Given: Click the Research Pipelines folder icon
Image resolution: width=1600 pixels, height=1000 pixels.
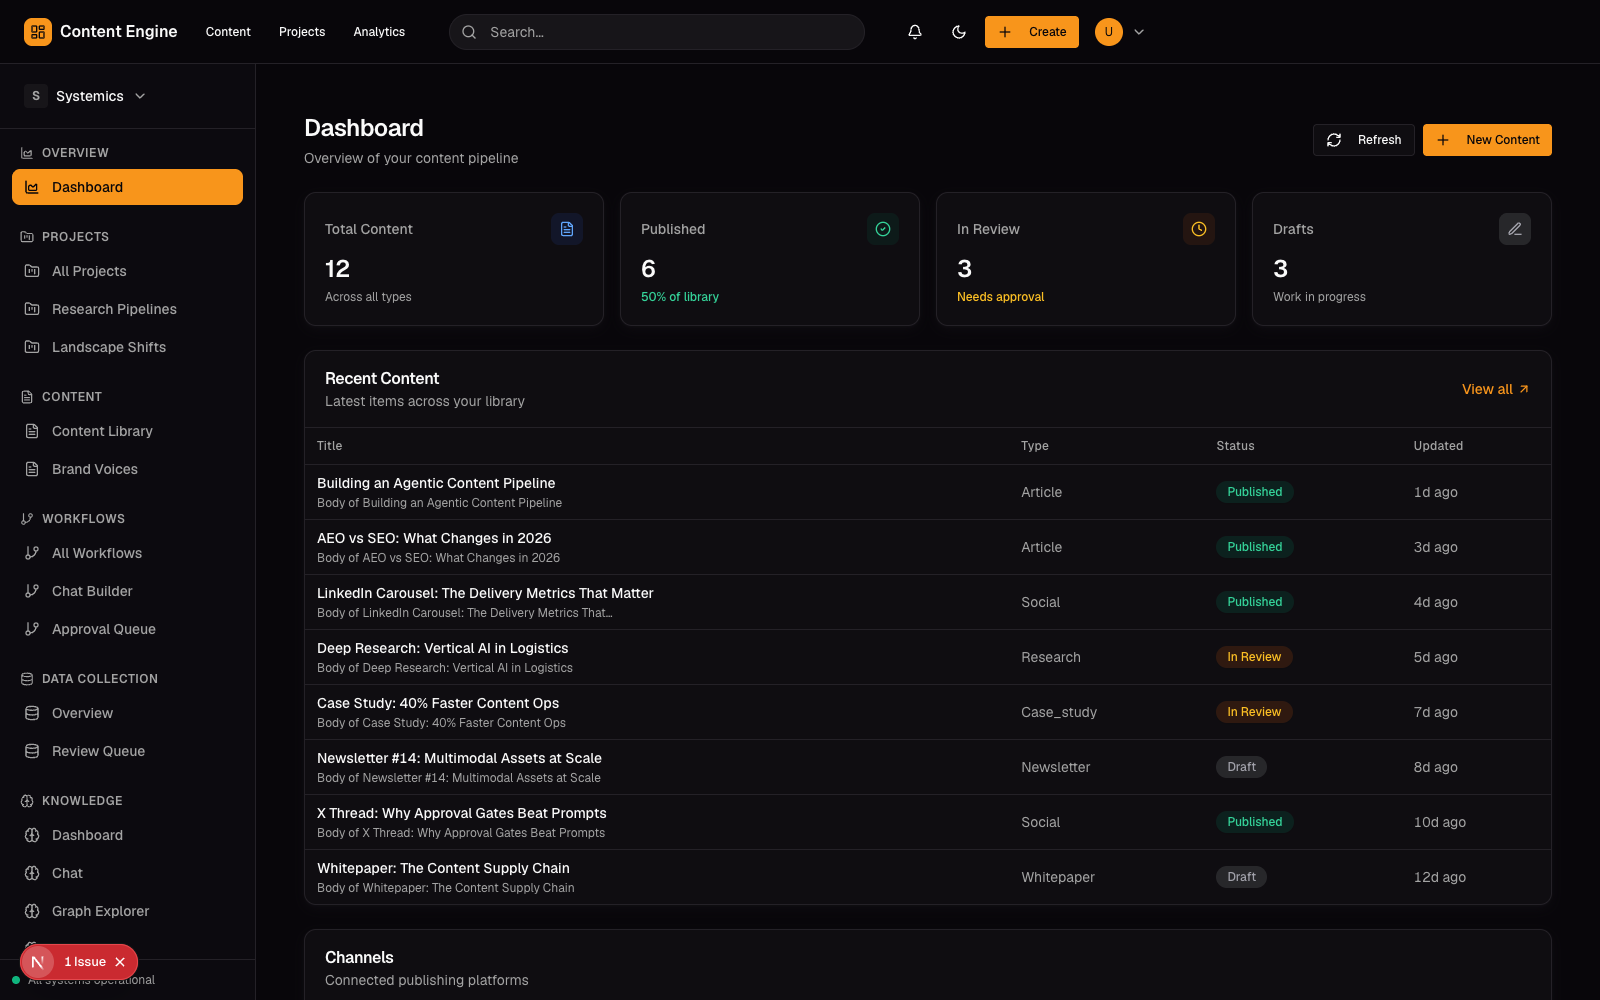Looking at the screenshot, I should pyautogui.click(x=32, y=309).
